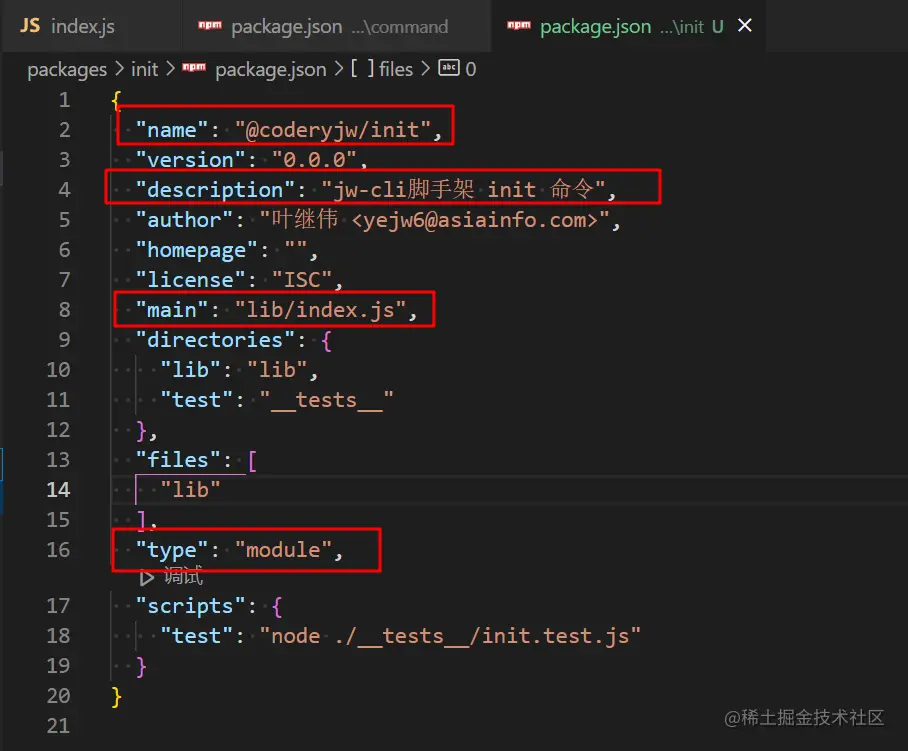Click the "0.0.0" version value

pyautogui.click(x=314, y=160)
